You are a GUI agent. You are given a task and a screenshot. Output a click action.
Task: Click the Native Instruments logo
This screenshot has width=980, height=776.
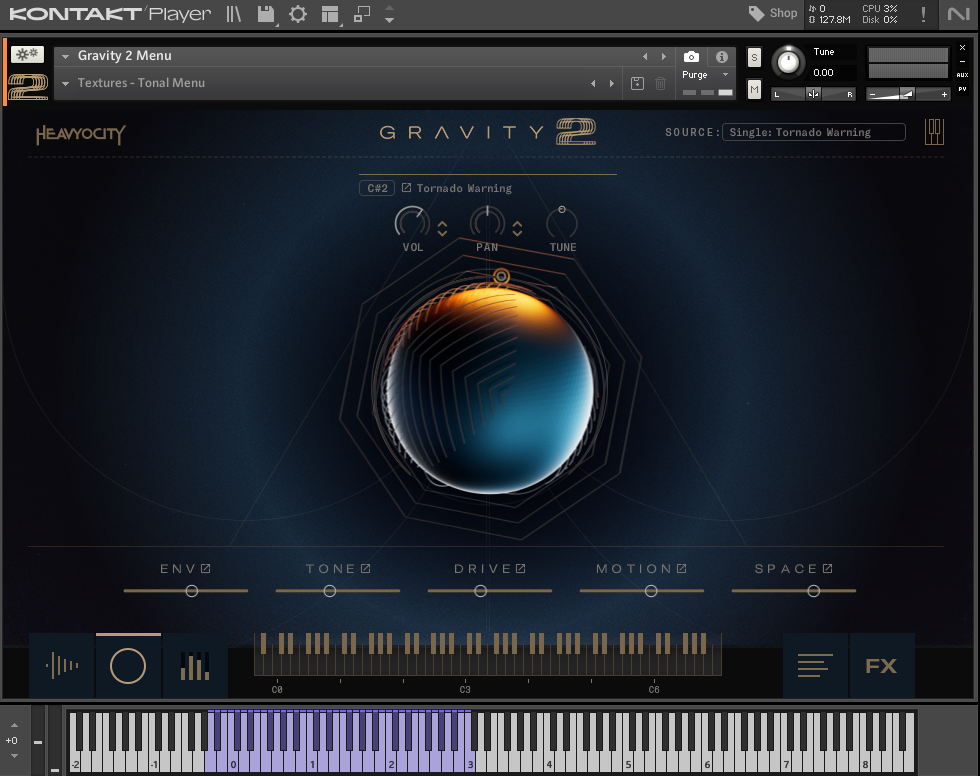click(x=958, y=14)
